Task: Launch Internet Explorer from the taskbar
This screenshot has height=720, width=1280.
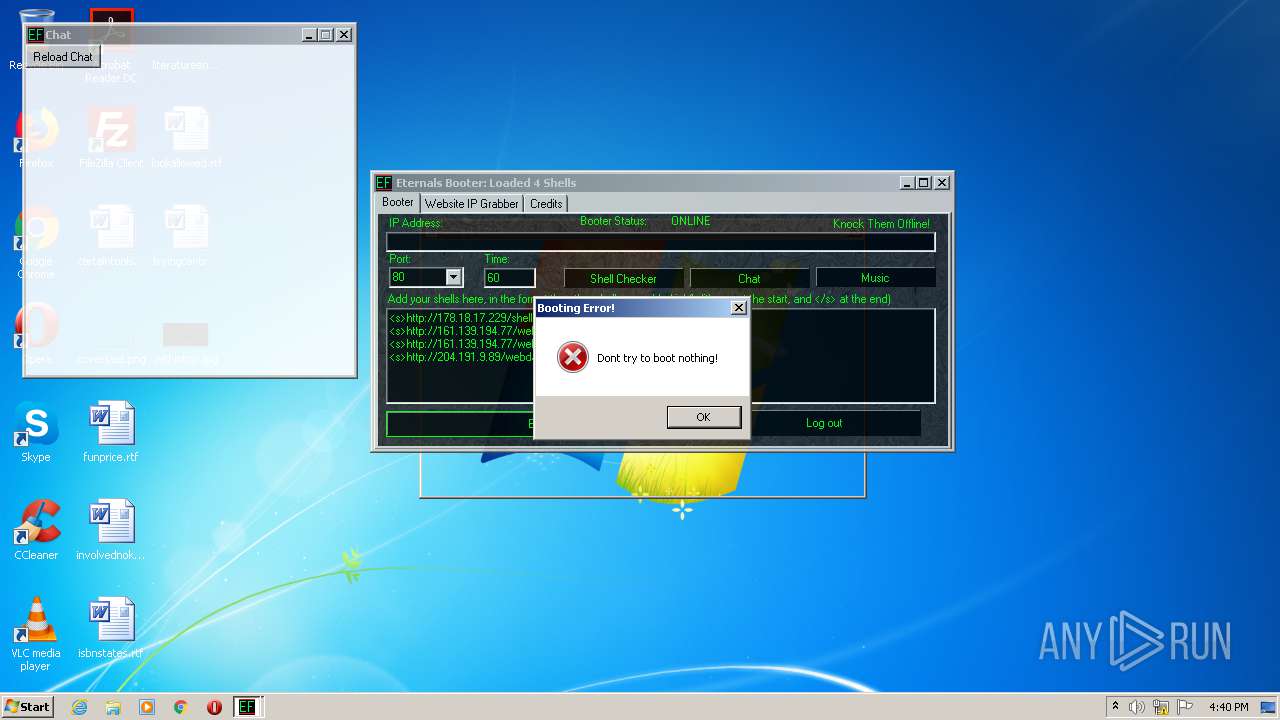Action: point(79,707)
